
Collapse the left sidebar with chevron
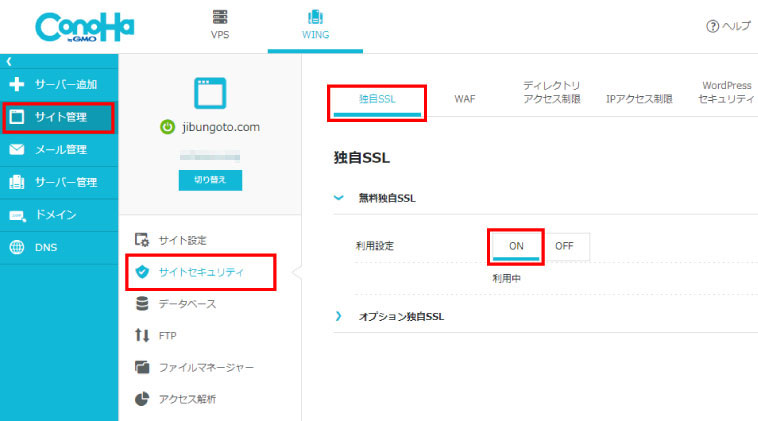click(x=8, y=62)
